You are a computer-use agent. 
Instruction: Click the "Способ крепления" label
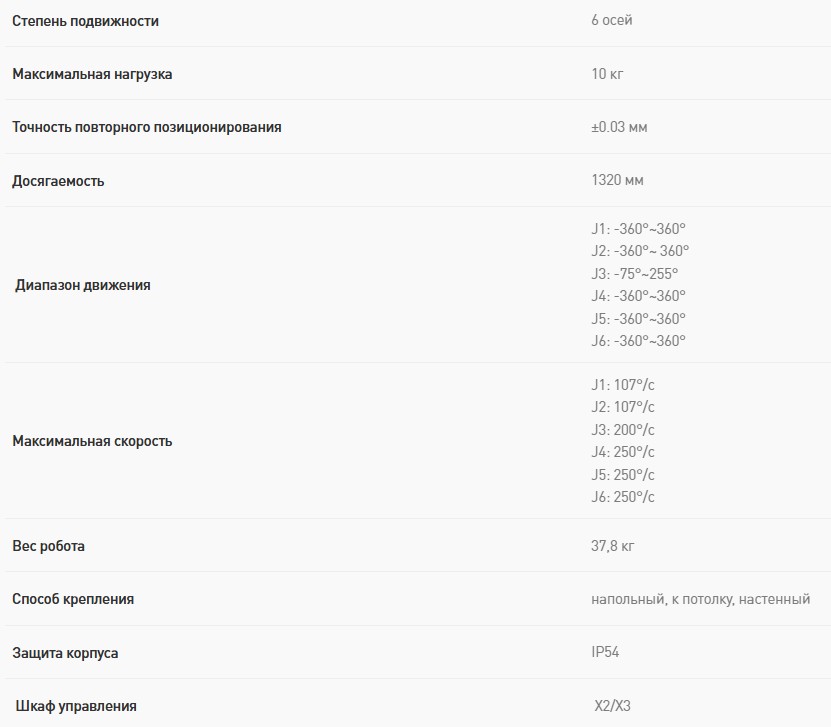pos(73,599)
